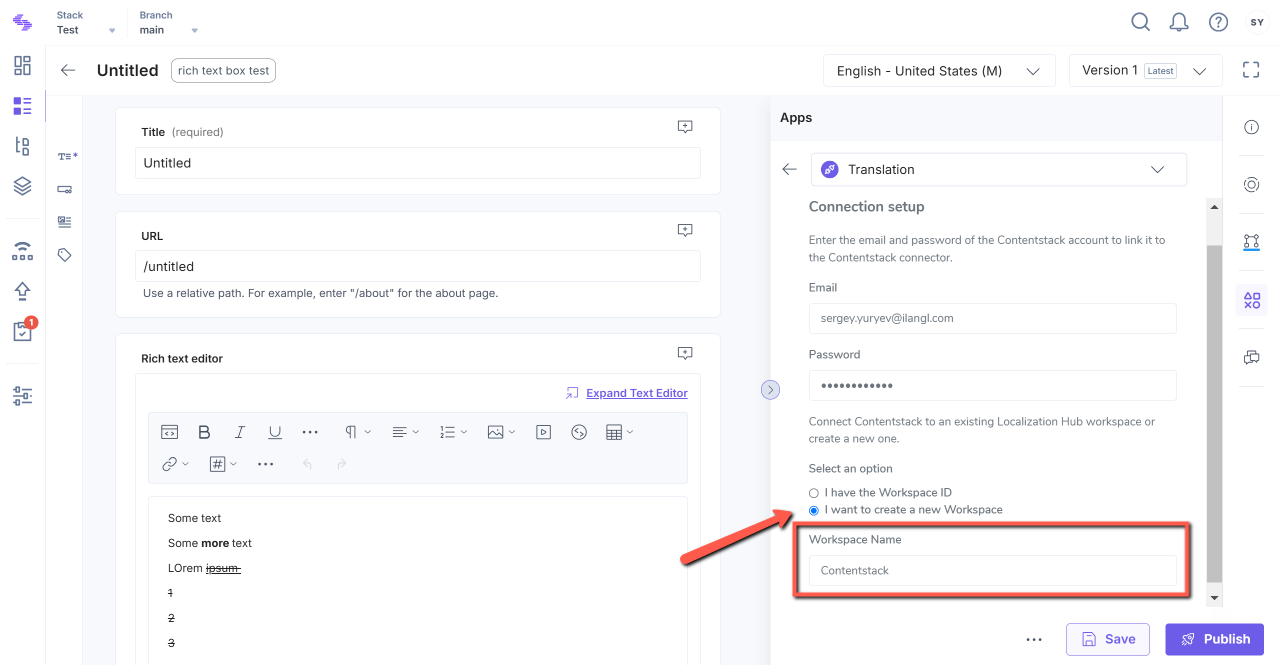
Task: Open Assets stack icon in left sidebar
Action: coord(22,186)
